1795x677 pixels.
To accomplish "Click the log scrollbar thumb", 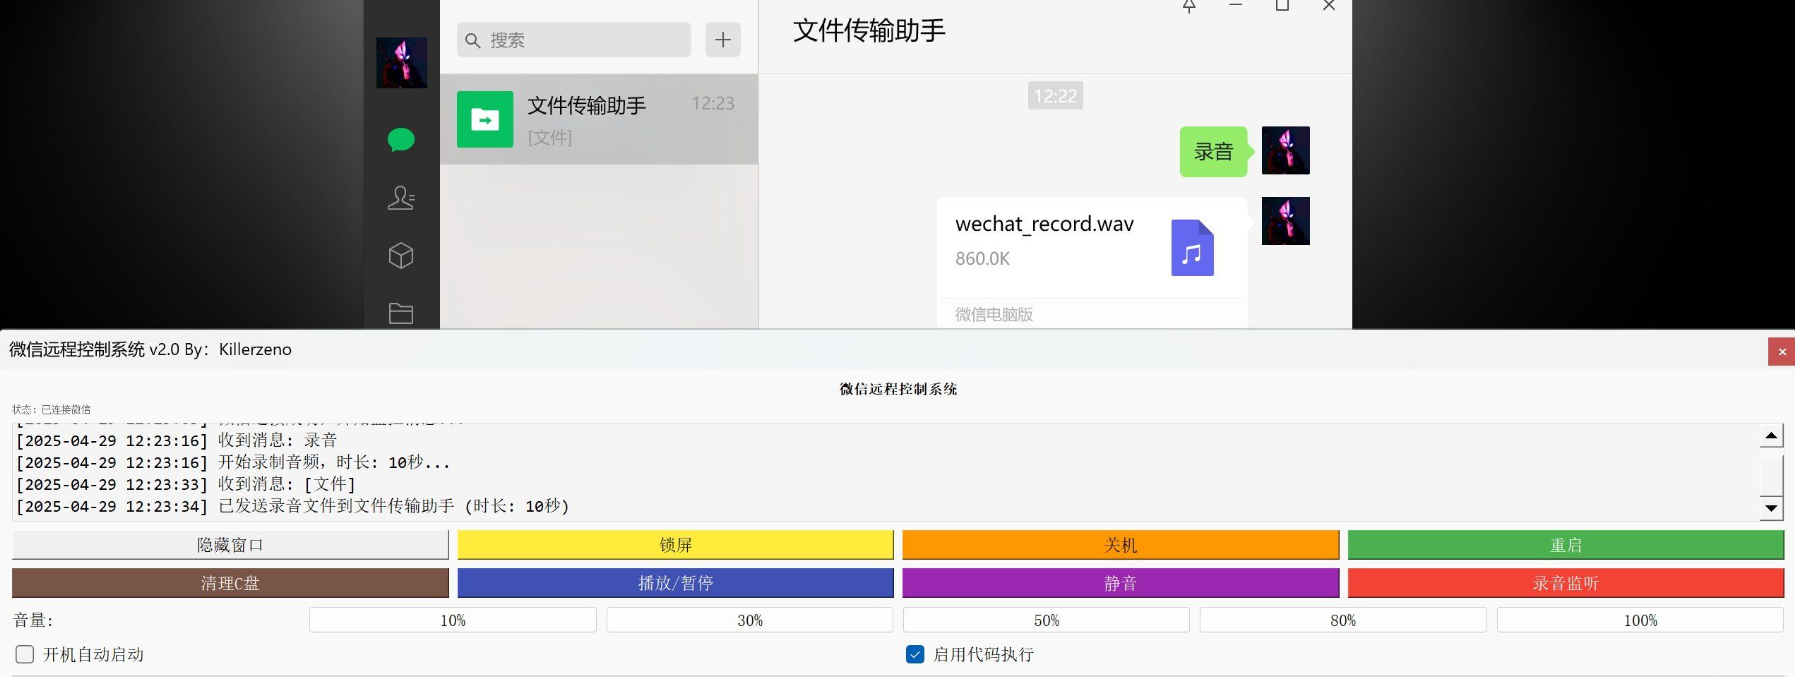I will click(x=1771, y=474).
